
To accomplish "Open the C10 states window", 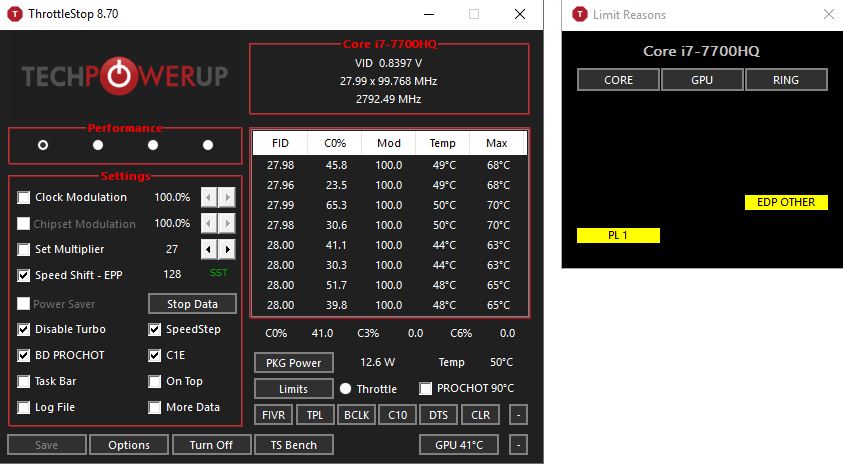I will 398,415.
